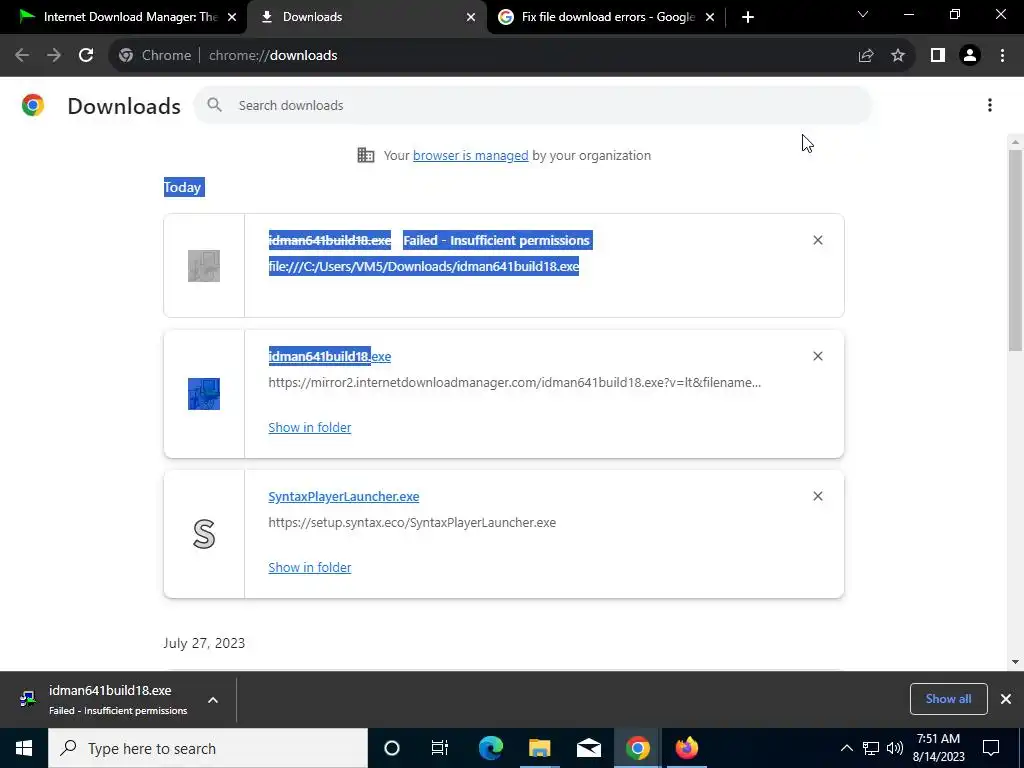Click Failed - Insufficient permissions status text
The width and height of the screenshot is (1024, 768).
pyautogui.click(x=496, y=240)
